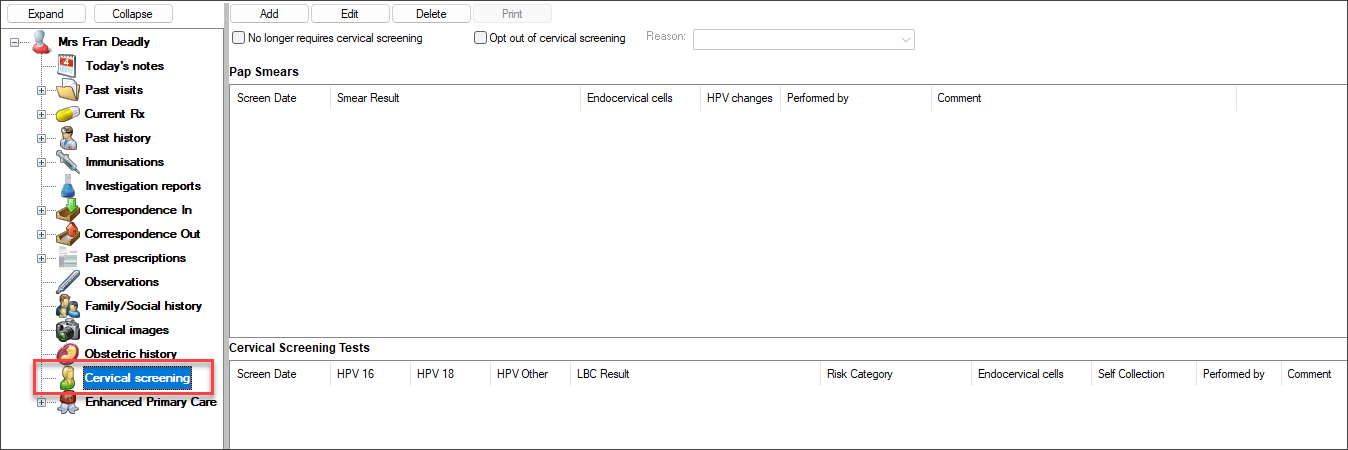
Task: Select the Cervical screening tree item
Action: tap(137, 378)
